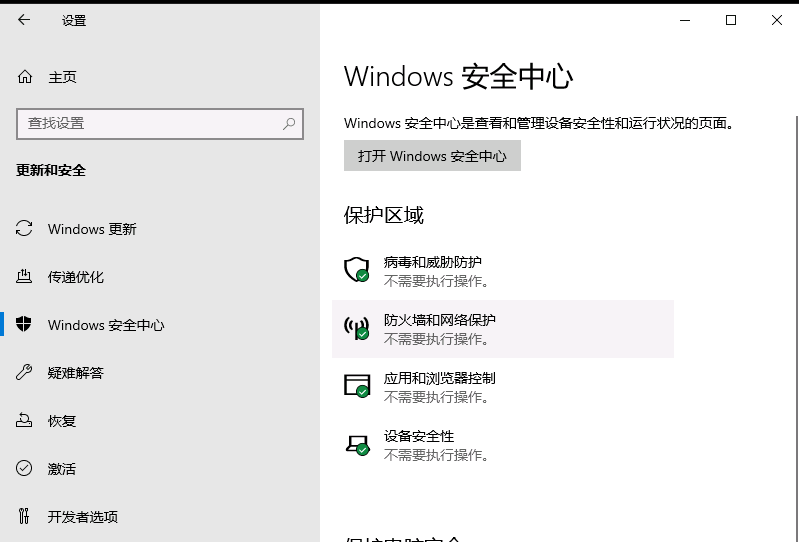Click into the 查找设置 search box

point(150,124)
